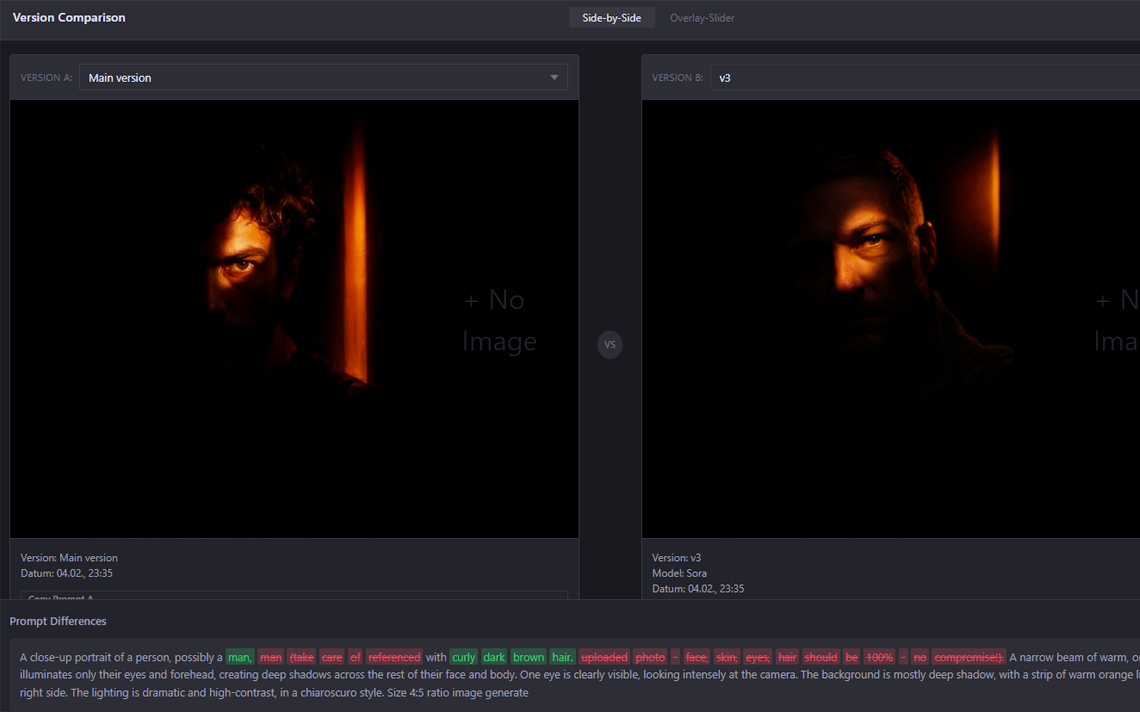Expand the version selector showing 'Main version'
The width and height of the screenshot is (1140, 712).
click(x=324, y=77)
